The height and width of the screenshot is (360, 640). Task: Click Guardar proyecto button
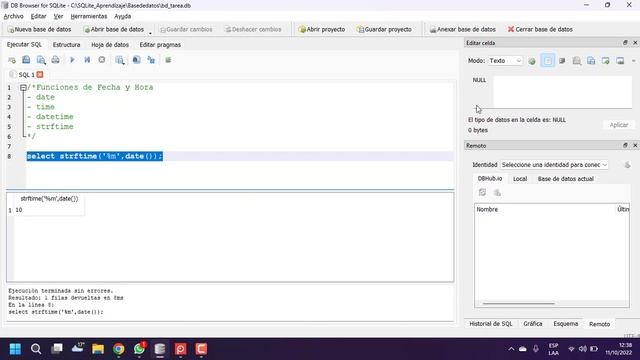384,29
